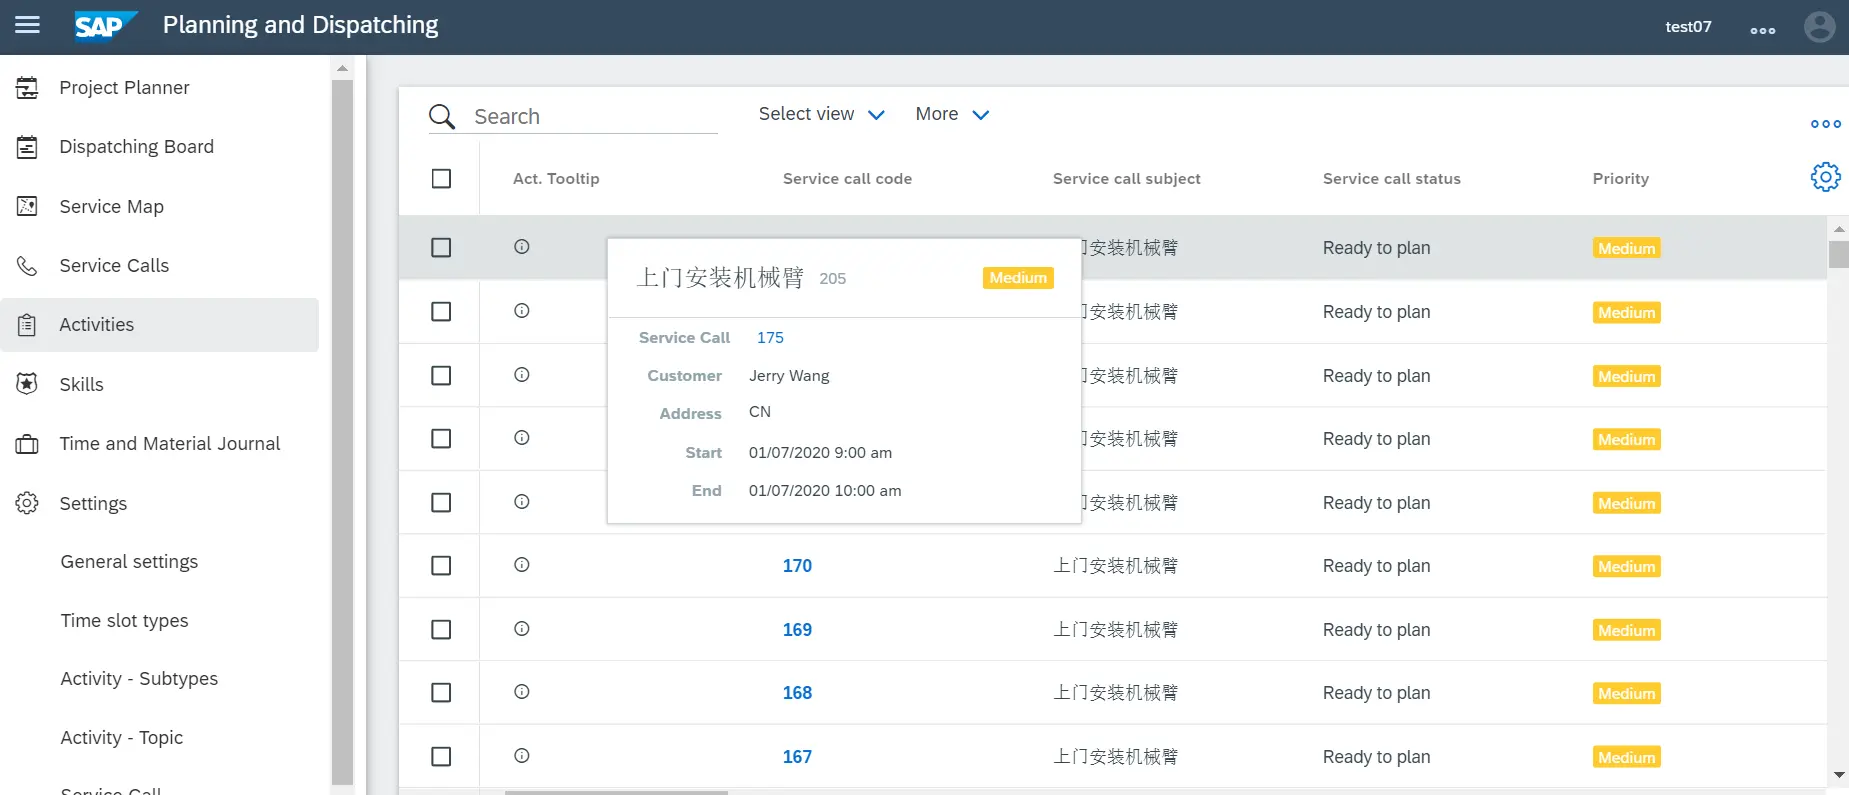Click test07 username in header
The height and width of the screenshot is (795, 1849).
point(1688,27)
